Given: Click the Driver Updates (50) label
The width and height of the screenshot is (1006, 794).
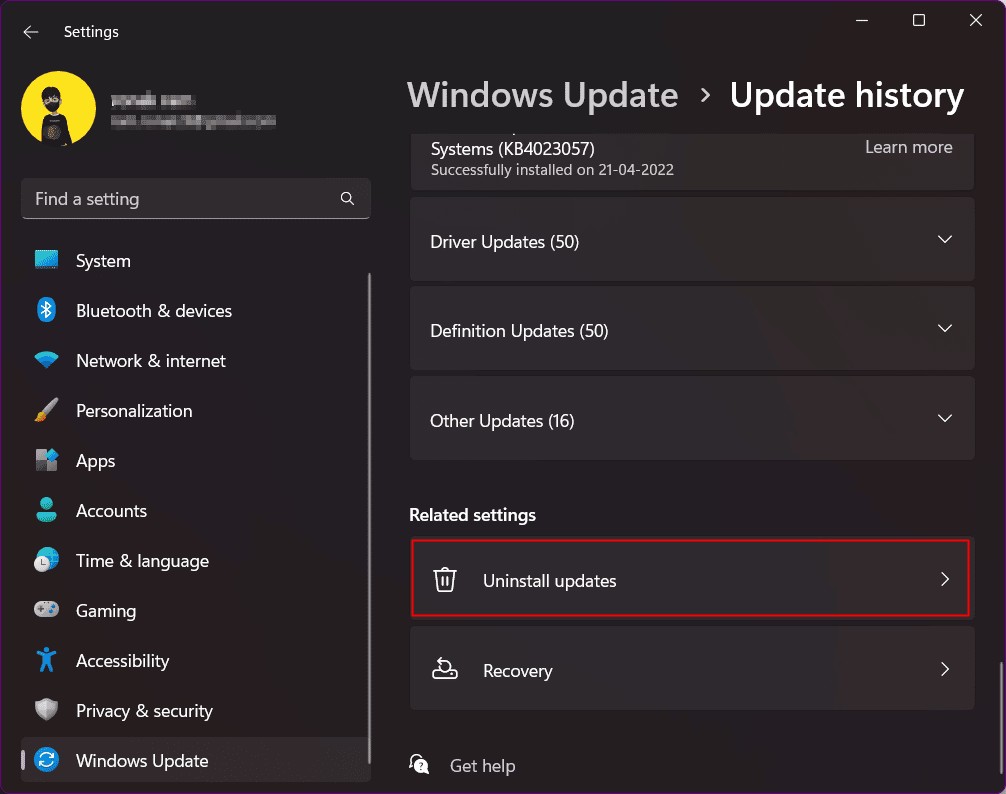Looking at the screenshot, I should 504,242.
